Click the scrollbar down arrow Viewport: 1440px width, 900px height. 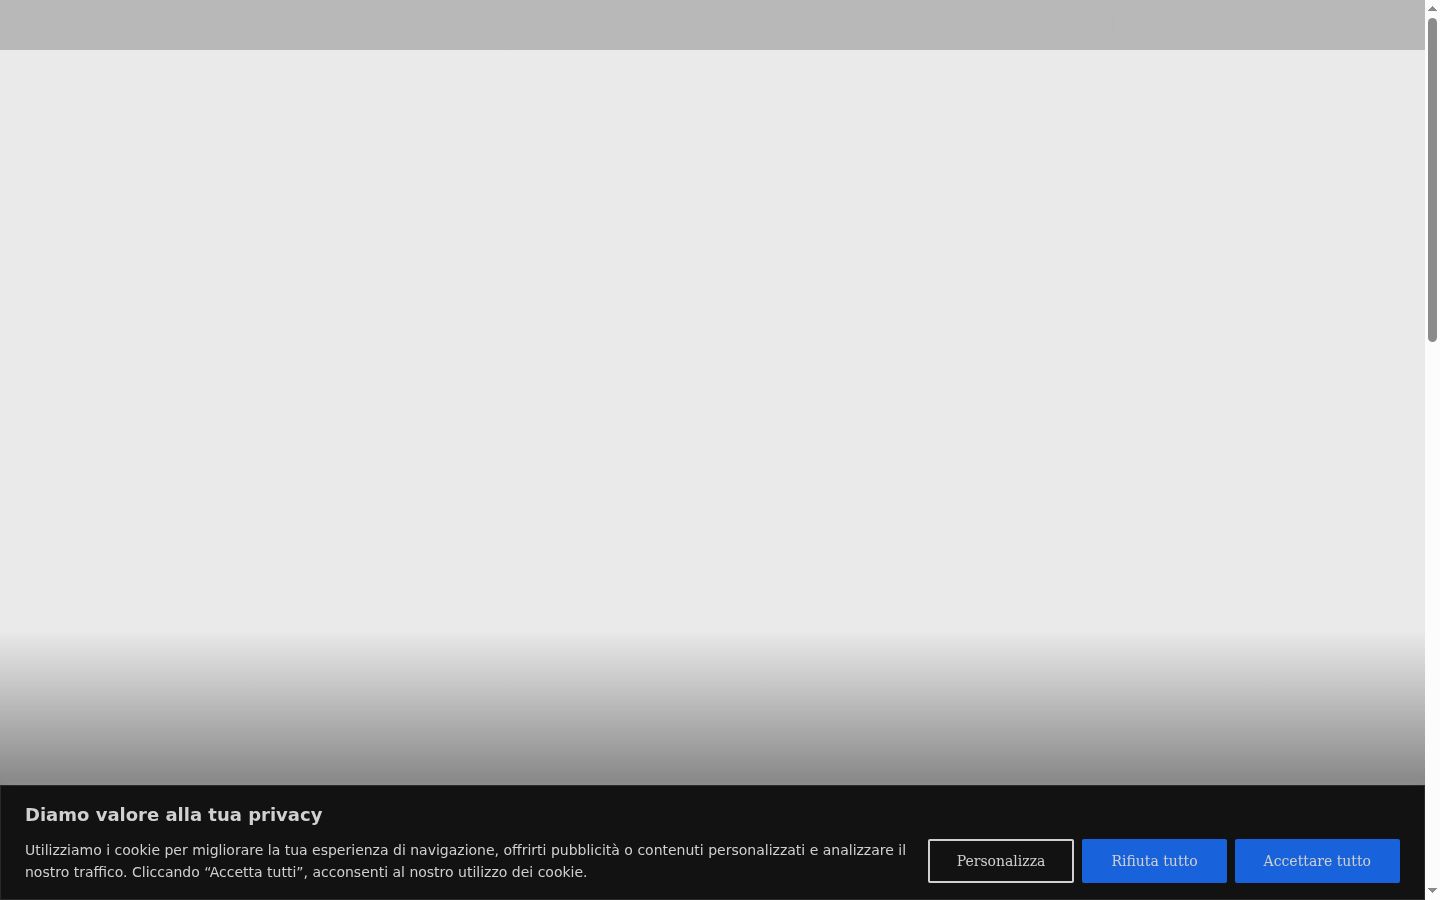(1432, 891)
